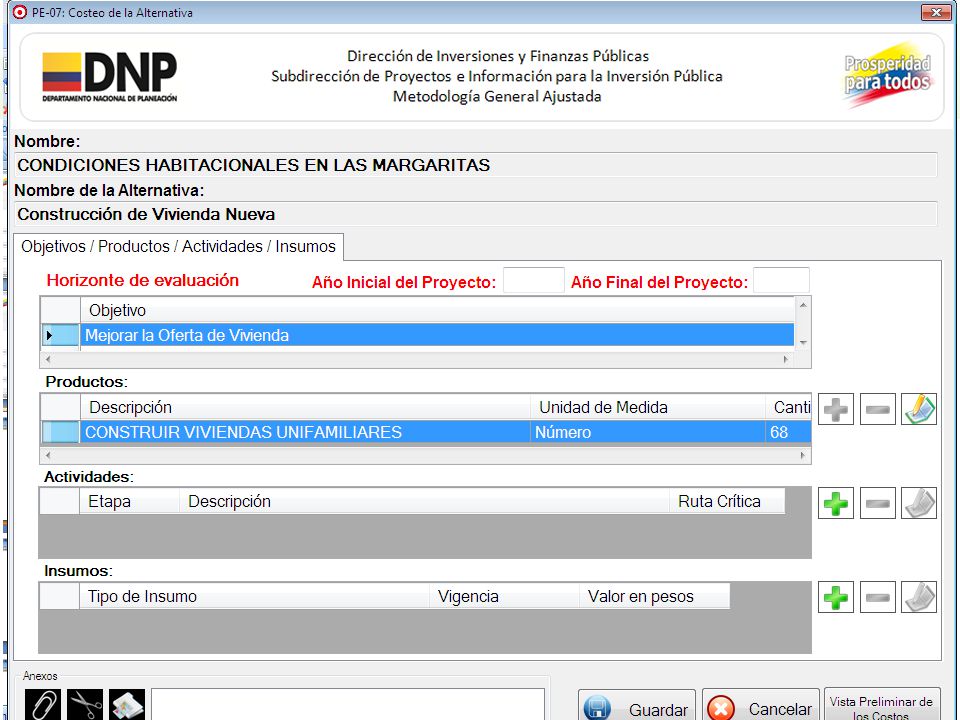Click the Año Inicial del Proyecto field
This screenshot has width=960, height=720.
(x=533, y=280)
